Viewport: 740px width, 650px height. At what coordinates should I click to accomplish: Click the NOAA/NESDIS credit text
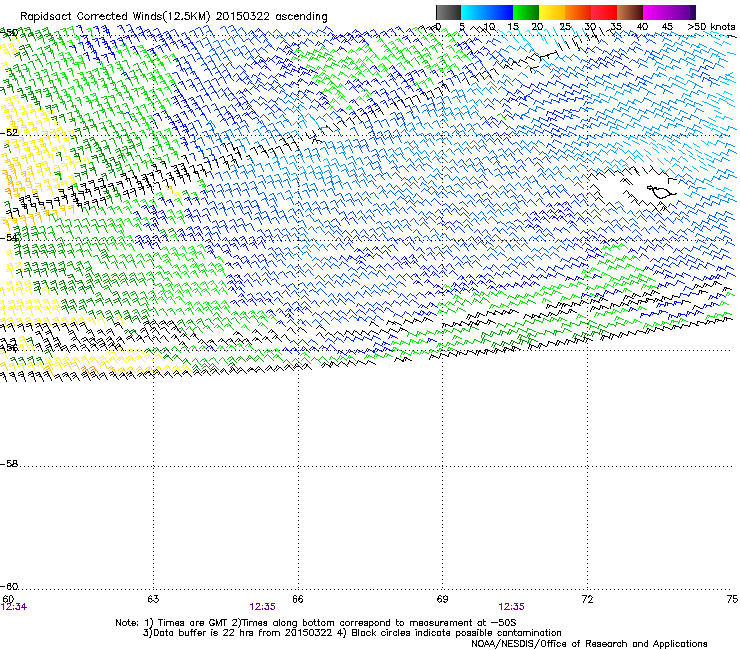(x=589, y=643)
